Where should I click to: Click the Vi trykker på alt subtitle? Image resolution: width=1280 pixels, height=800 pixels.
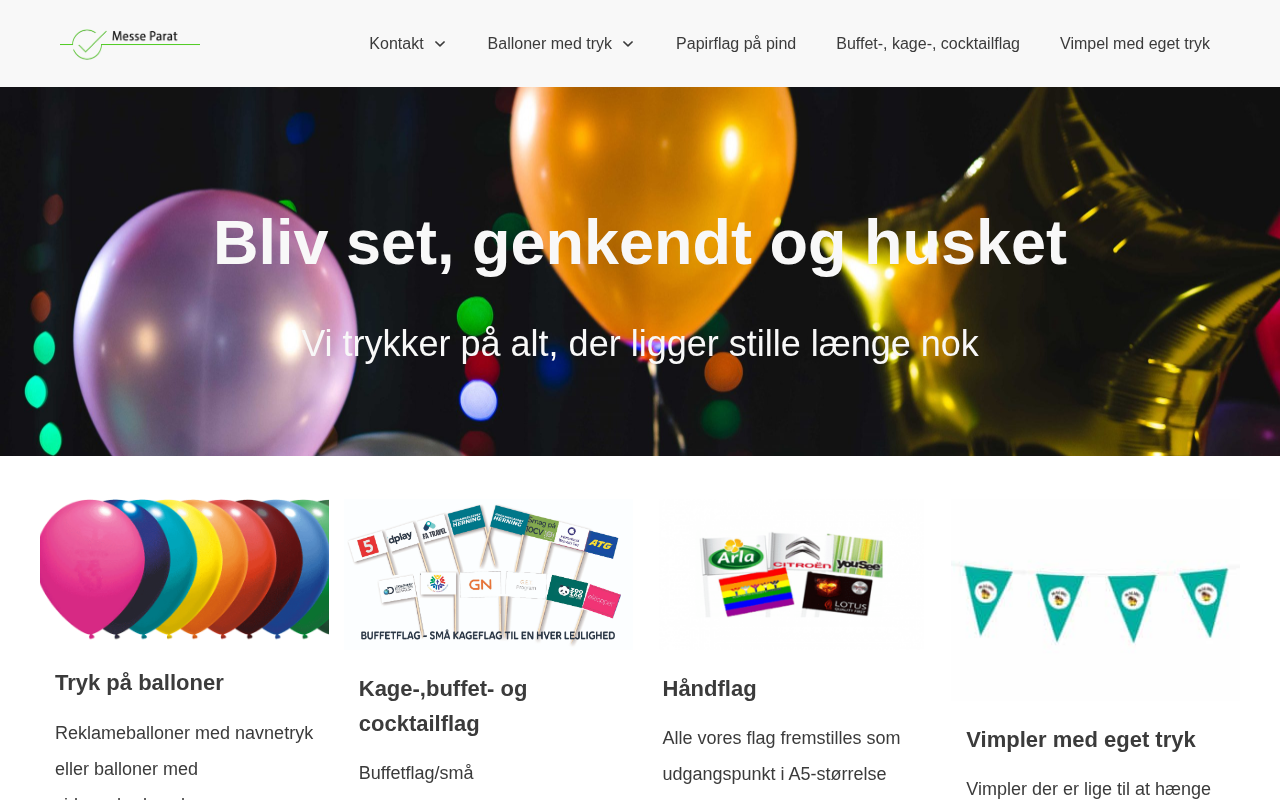click(640, 344)
